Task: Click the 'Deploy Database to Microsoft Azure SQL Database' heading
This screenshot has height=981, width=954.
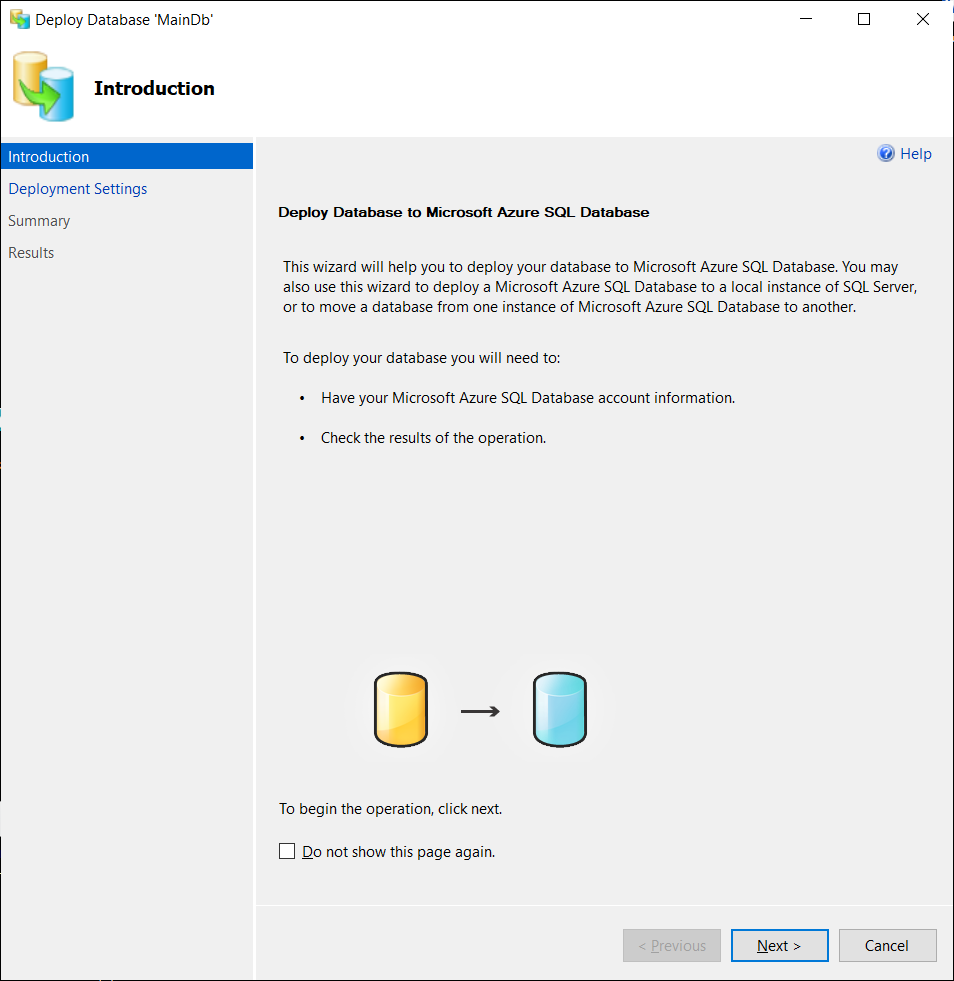Action: (x=464, y=212)
